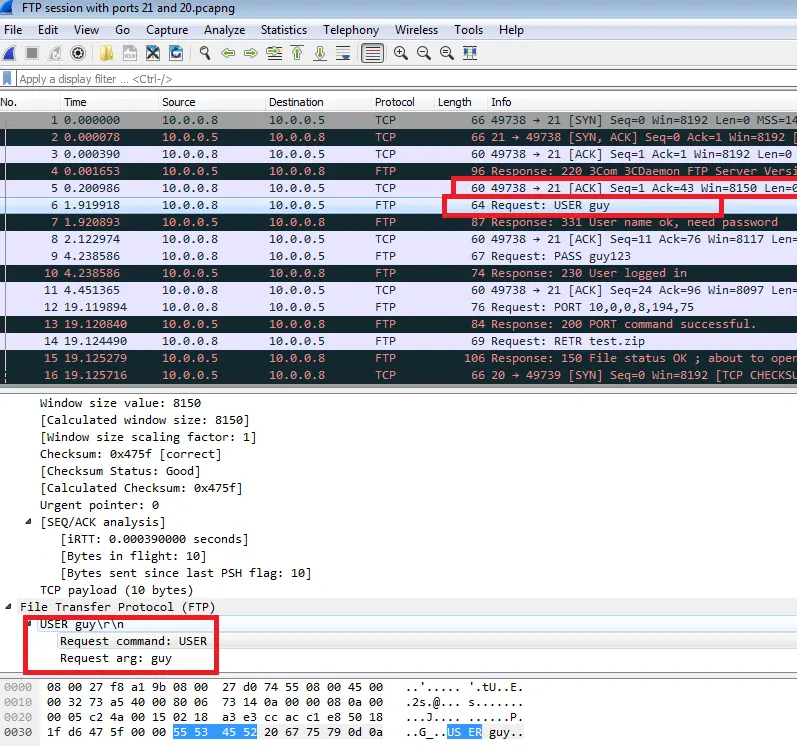Click the Go to specified packet icon
Screen dimensions: 797x746
click(x=274, y=53)
